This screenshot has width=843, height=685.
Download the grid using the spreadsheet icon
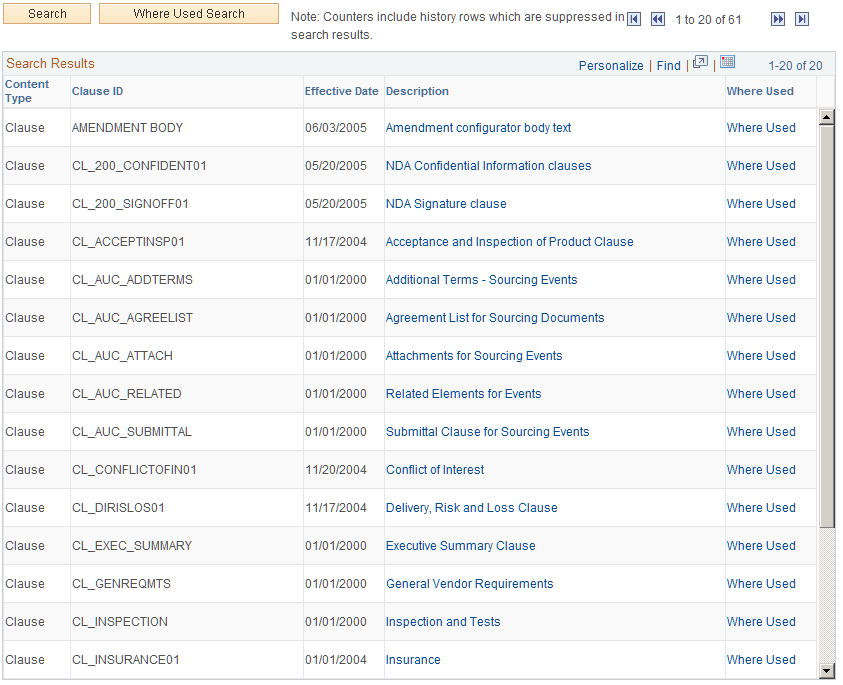(x=727, y=64)
